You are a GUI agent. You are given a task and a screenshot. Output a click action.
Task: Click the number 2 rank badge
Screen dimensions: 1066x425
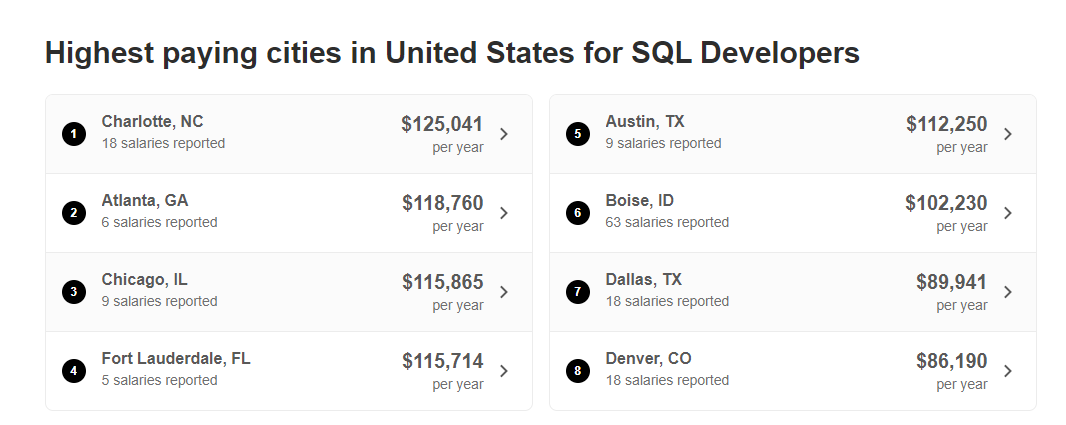point(73,213)
